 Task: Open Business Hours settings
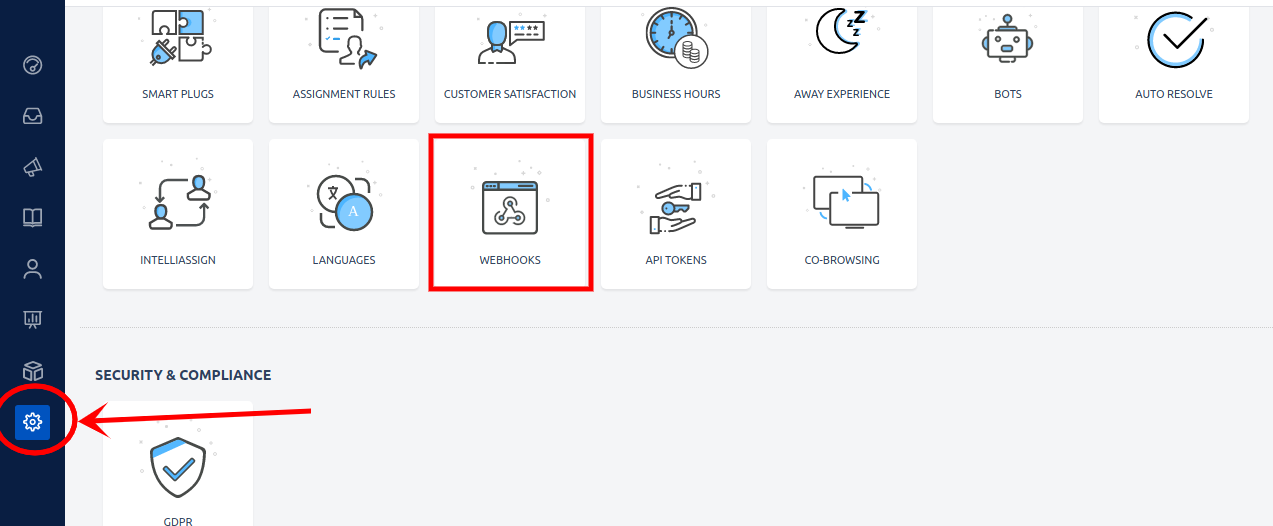click(676, 60)
